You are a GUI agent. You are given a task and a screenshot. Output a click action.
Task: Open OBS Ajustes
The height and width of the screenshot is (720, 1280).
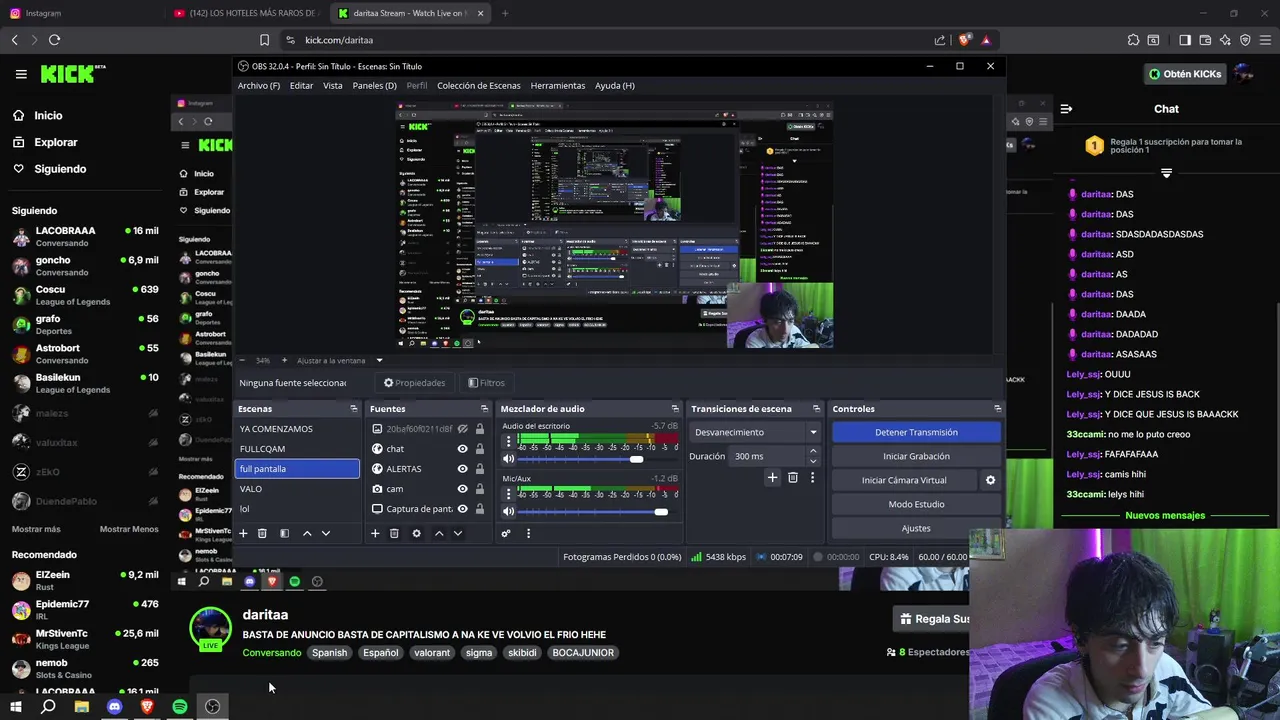coord(916,528)
